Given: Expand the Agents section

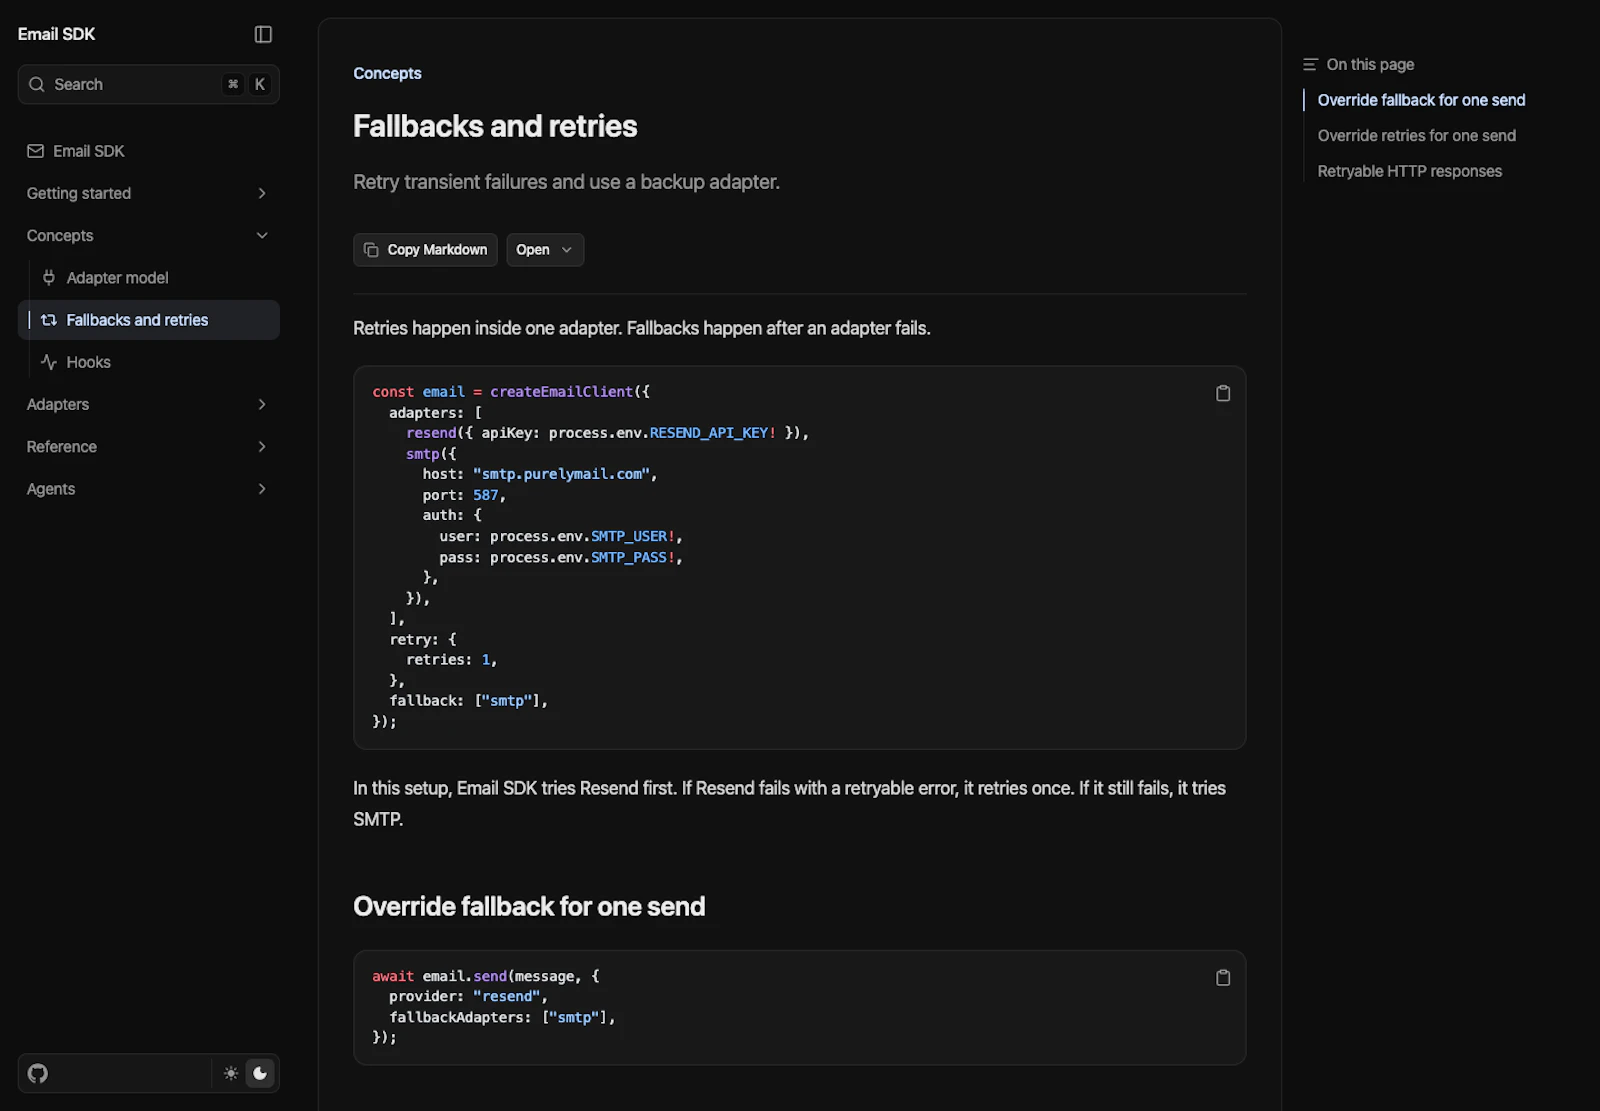Looking at the screenshot, I should click(148, 488).
